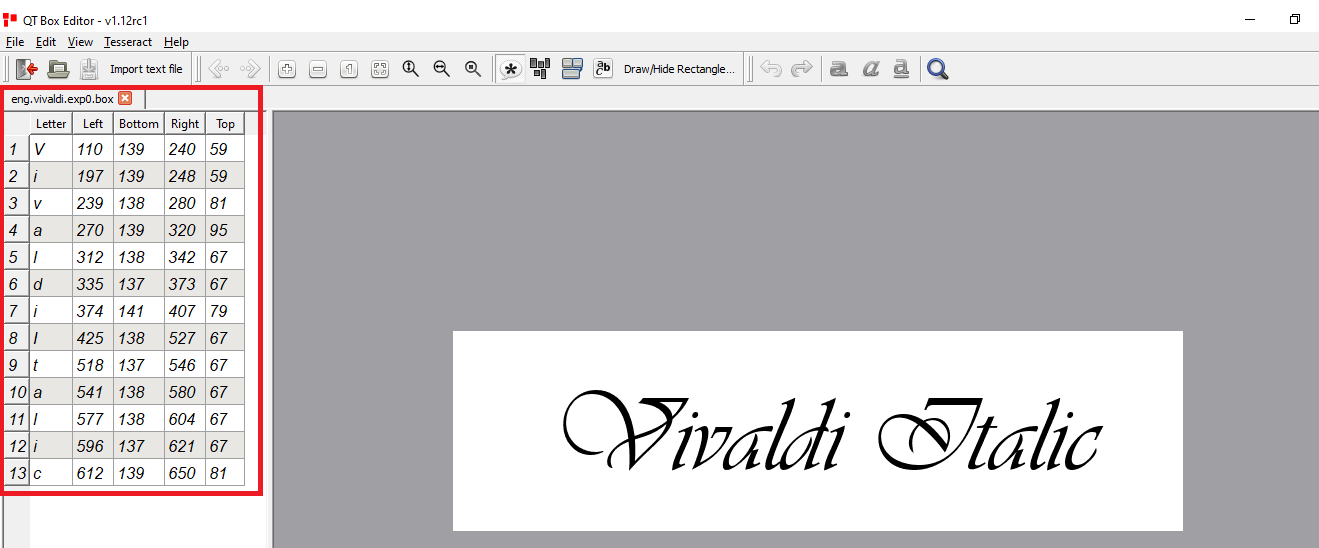1319x548 pixels.
Task: Click the undo arrow icon
Action: [771, 69]
